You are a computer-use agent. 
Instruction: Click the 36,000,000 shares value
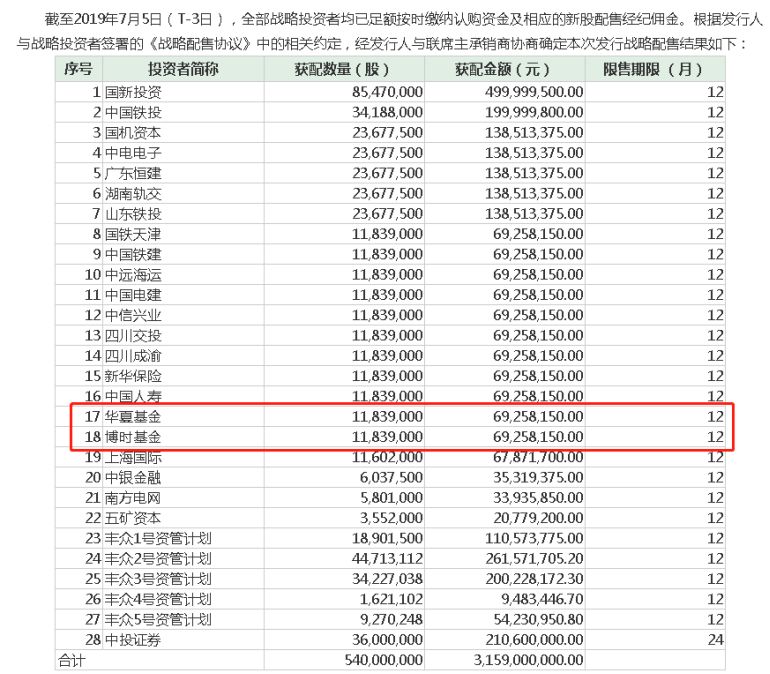point(387,639)
